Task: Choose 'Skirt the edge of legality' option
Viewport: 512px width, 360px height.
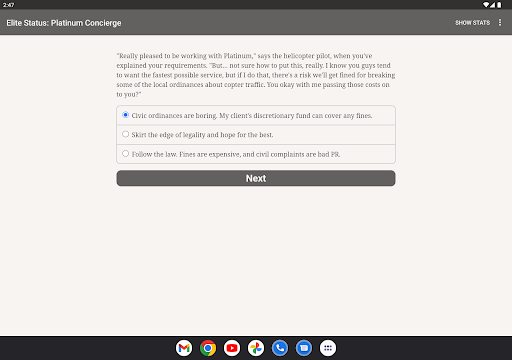Action: [x=256, y=135]
